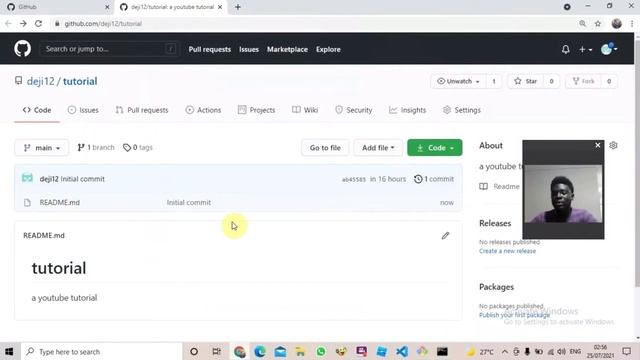Screen dimensions: 640x360
Task: Reload the page
Action: 38,24
